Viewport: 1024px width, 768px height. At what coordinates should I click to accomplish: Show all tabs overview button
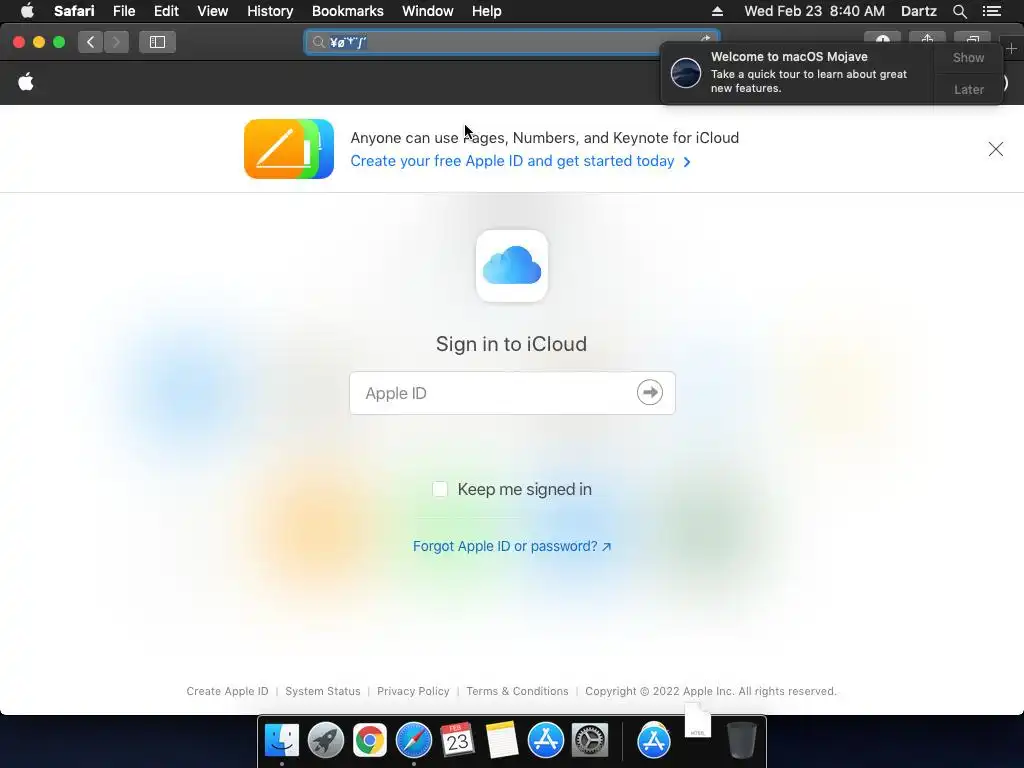tap(972, 38)
